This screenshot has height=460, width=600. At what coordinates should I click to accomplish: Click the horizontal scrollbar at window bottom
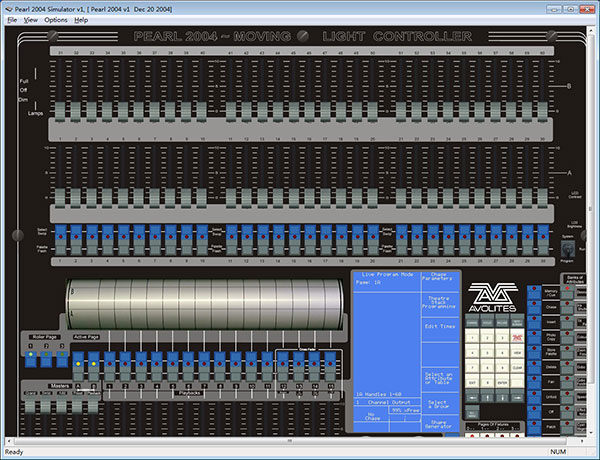point(295,441)
